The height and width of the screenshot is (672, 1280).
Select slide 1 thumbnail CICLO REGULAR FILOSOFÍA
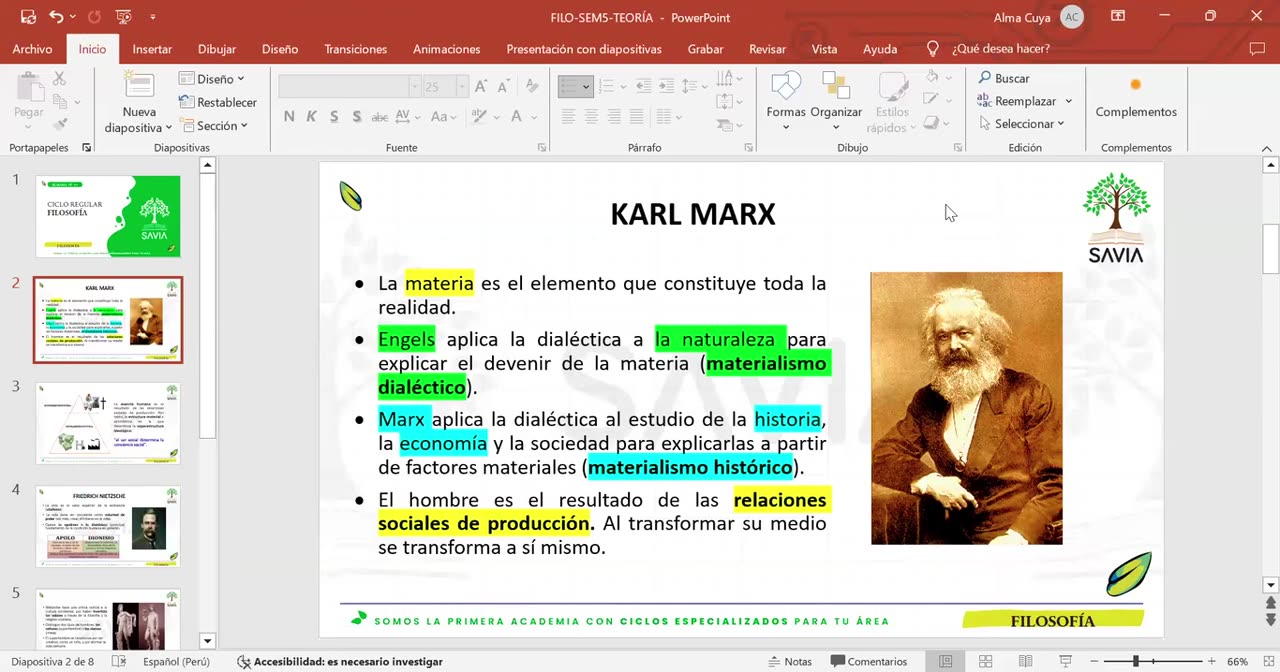tap(108, 216)
